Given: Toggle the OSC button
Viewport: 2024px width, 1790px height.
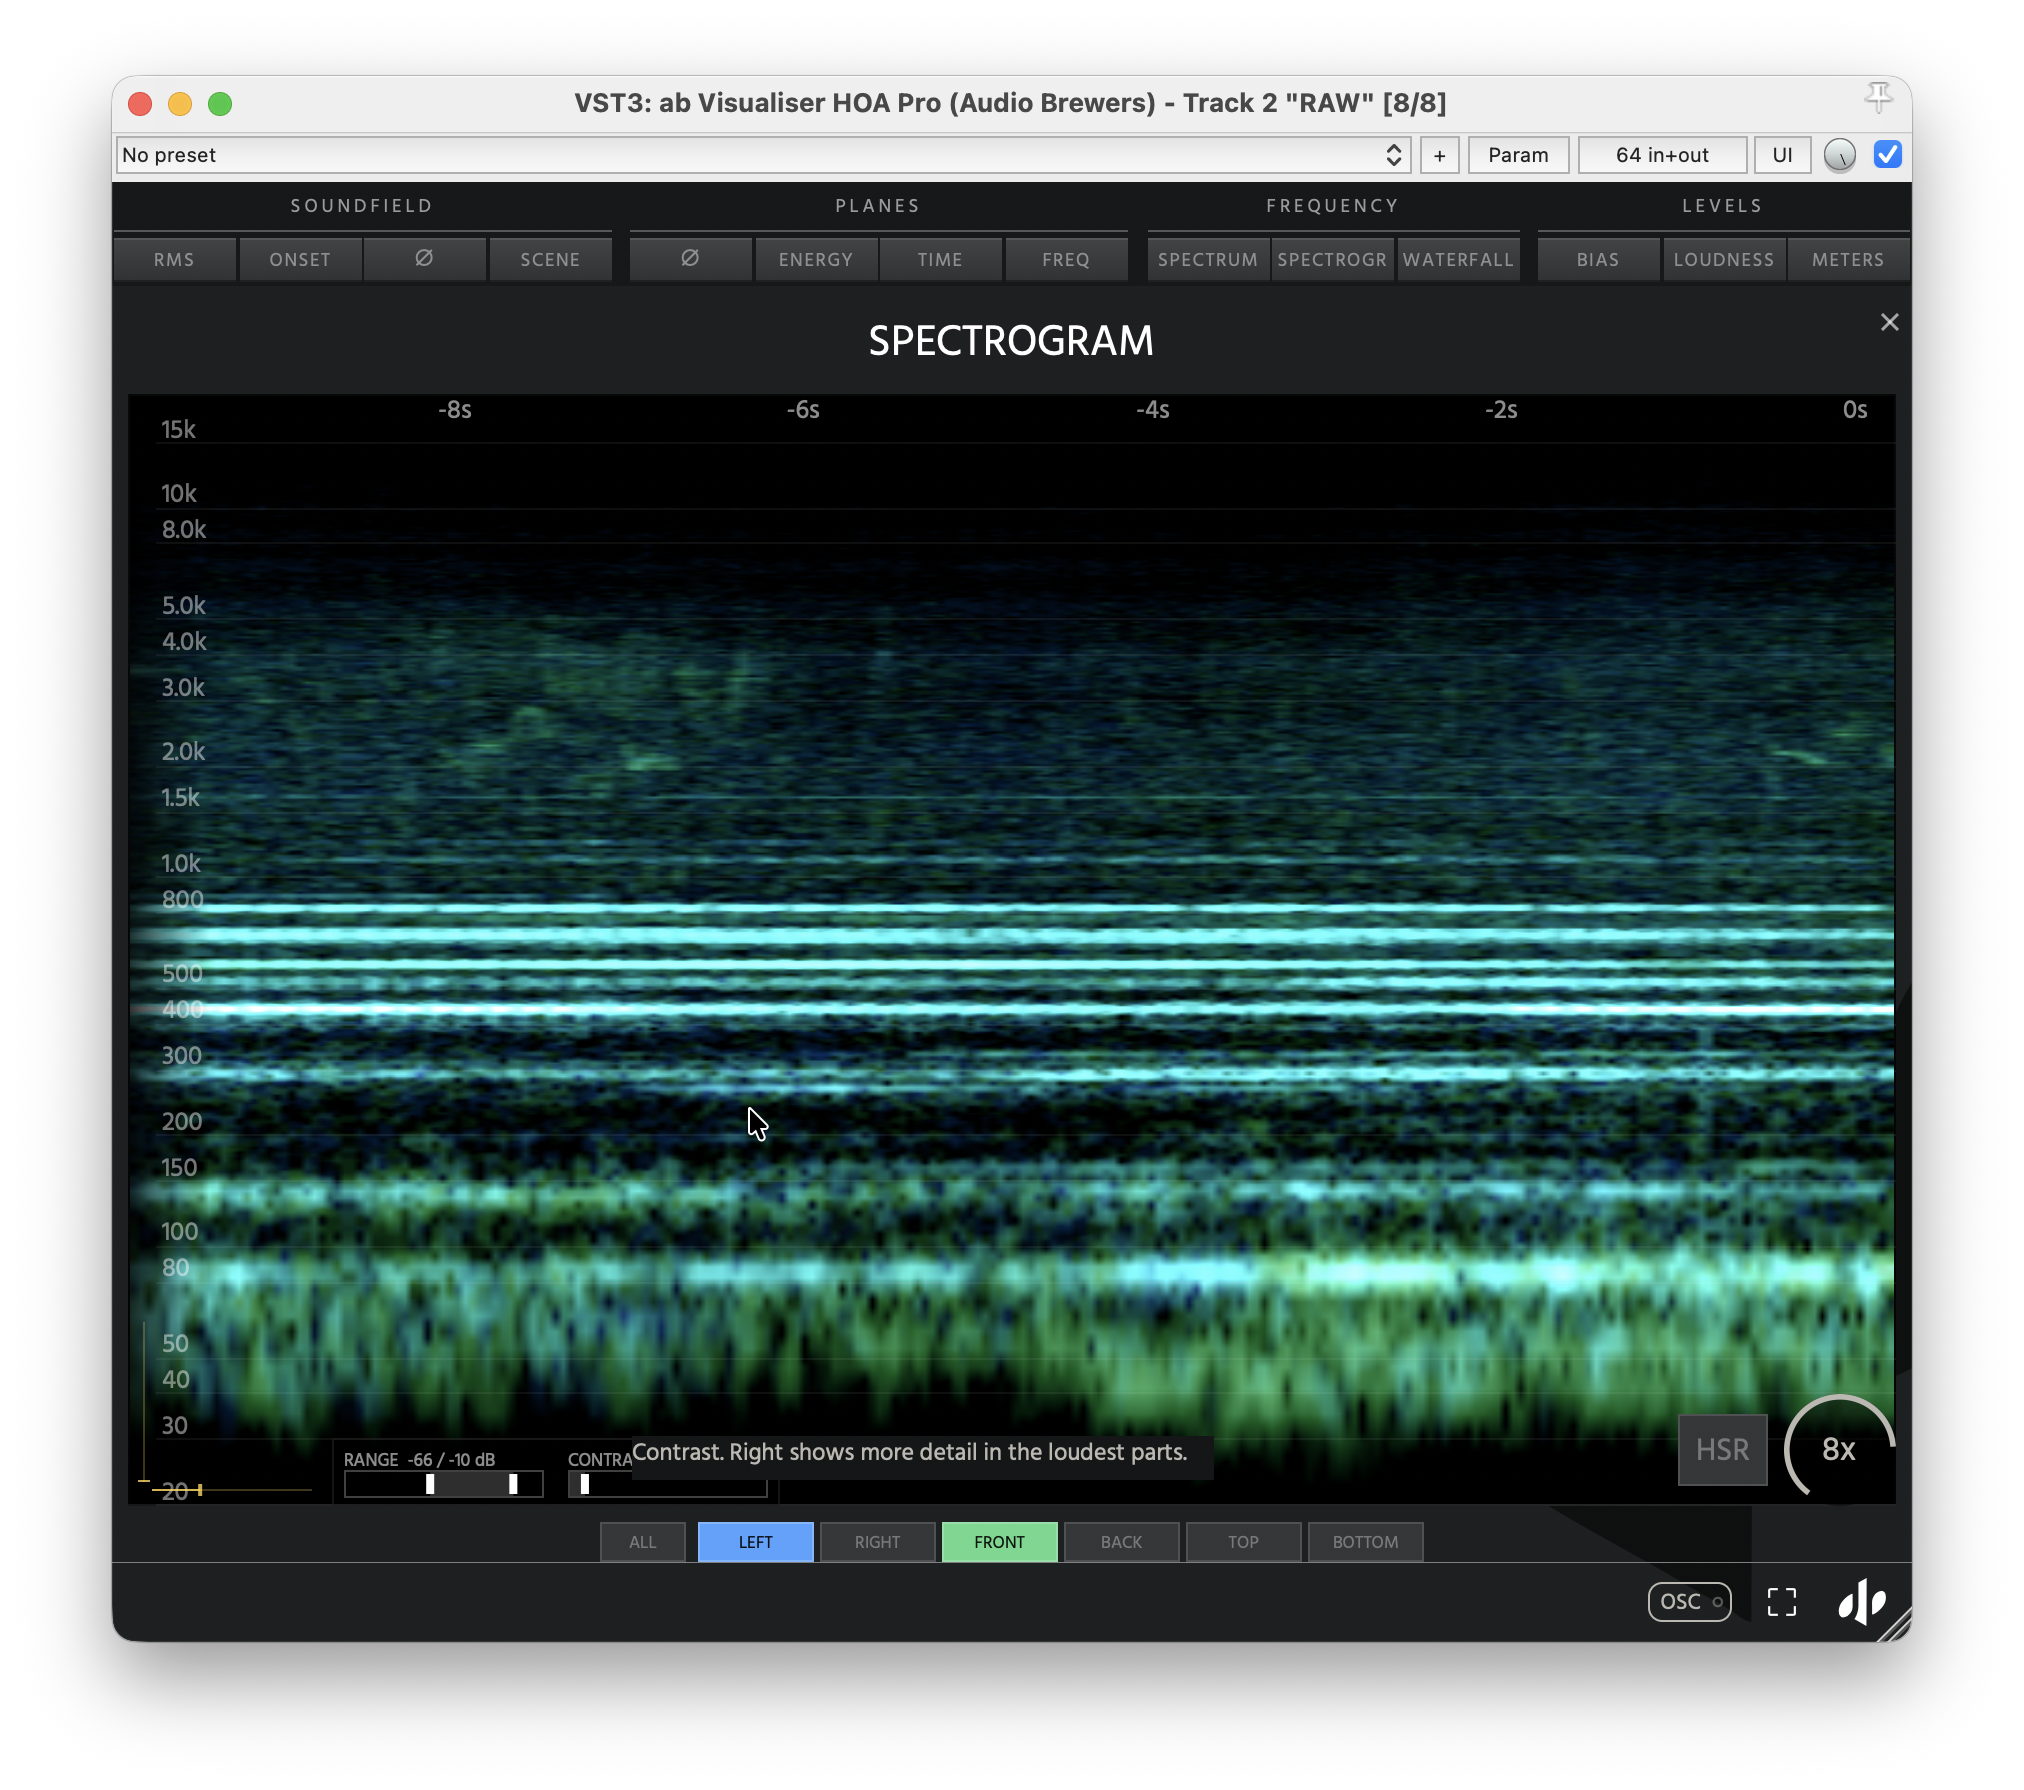Looking at the screenshot, I should [1689, 1602].
